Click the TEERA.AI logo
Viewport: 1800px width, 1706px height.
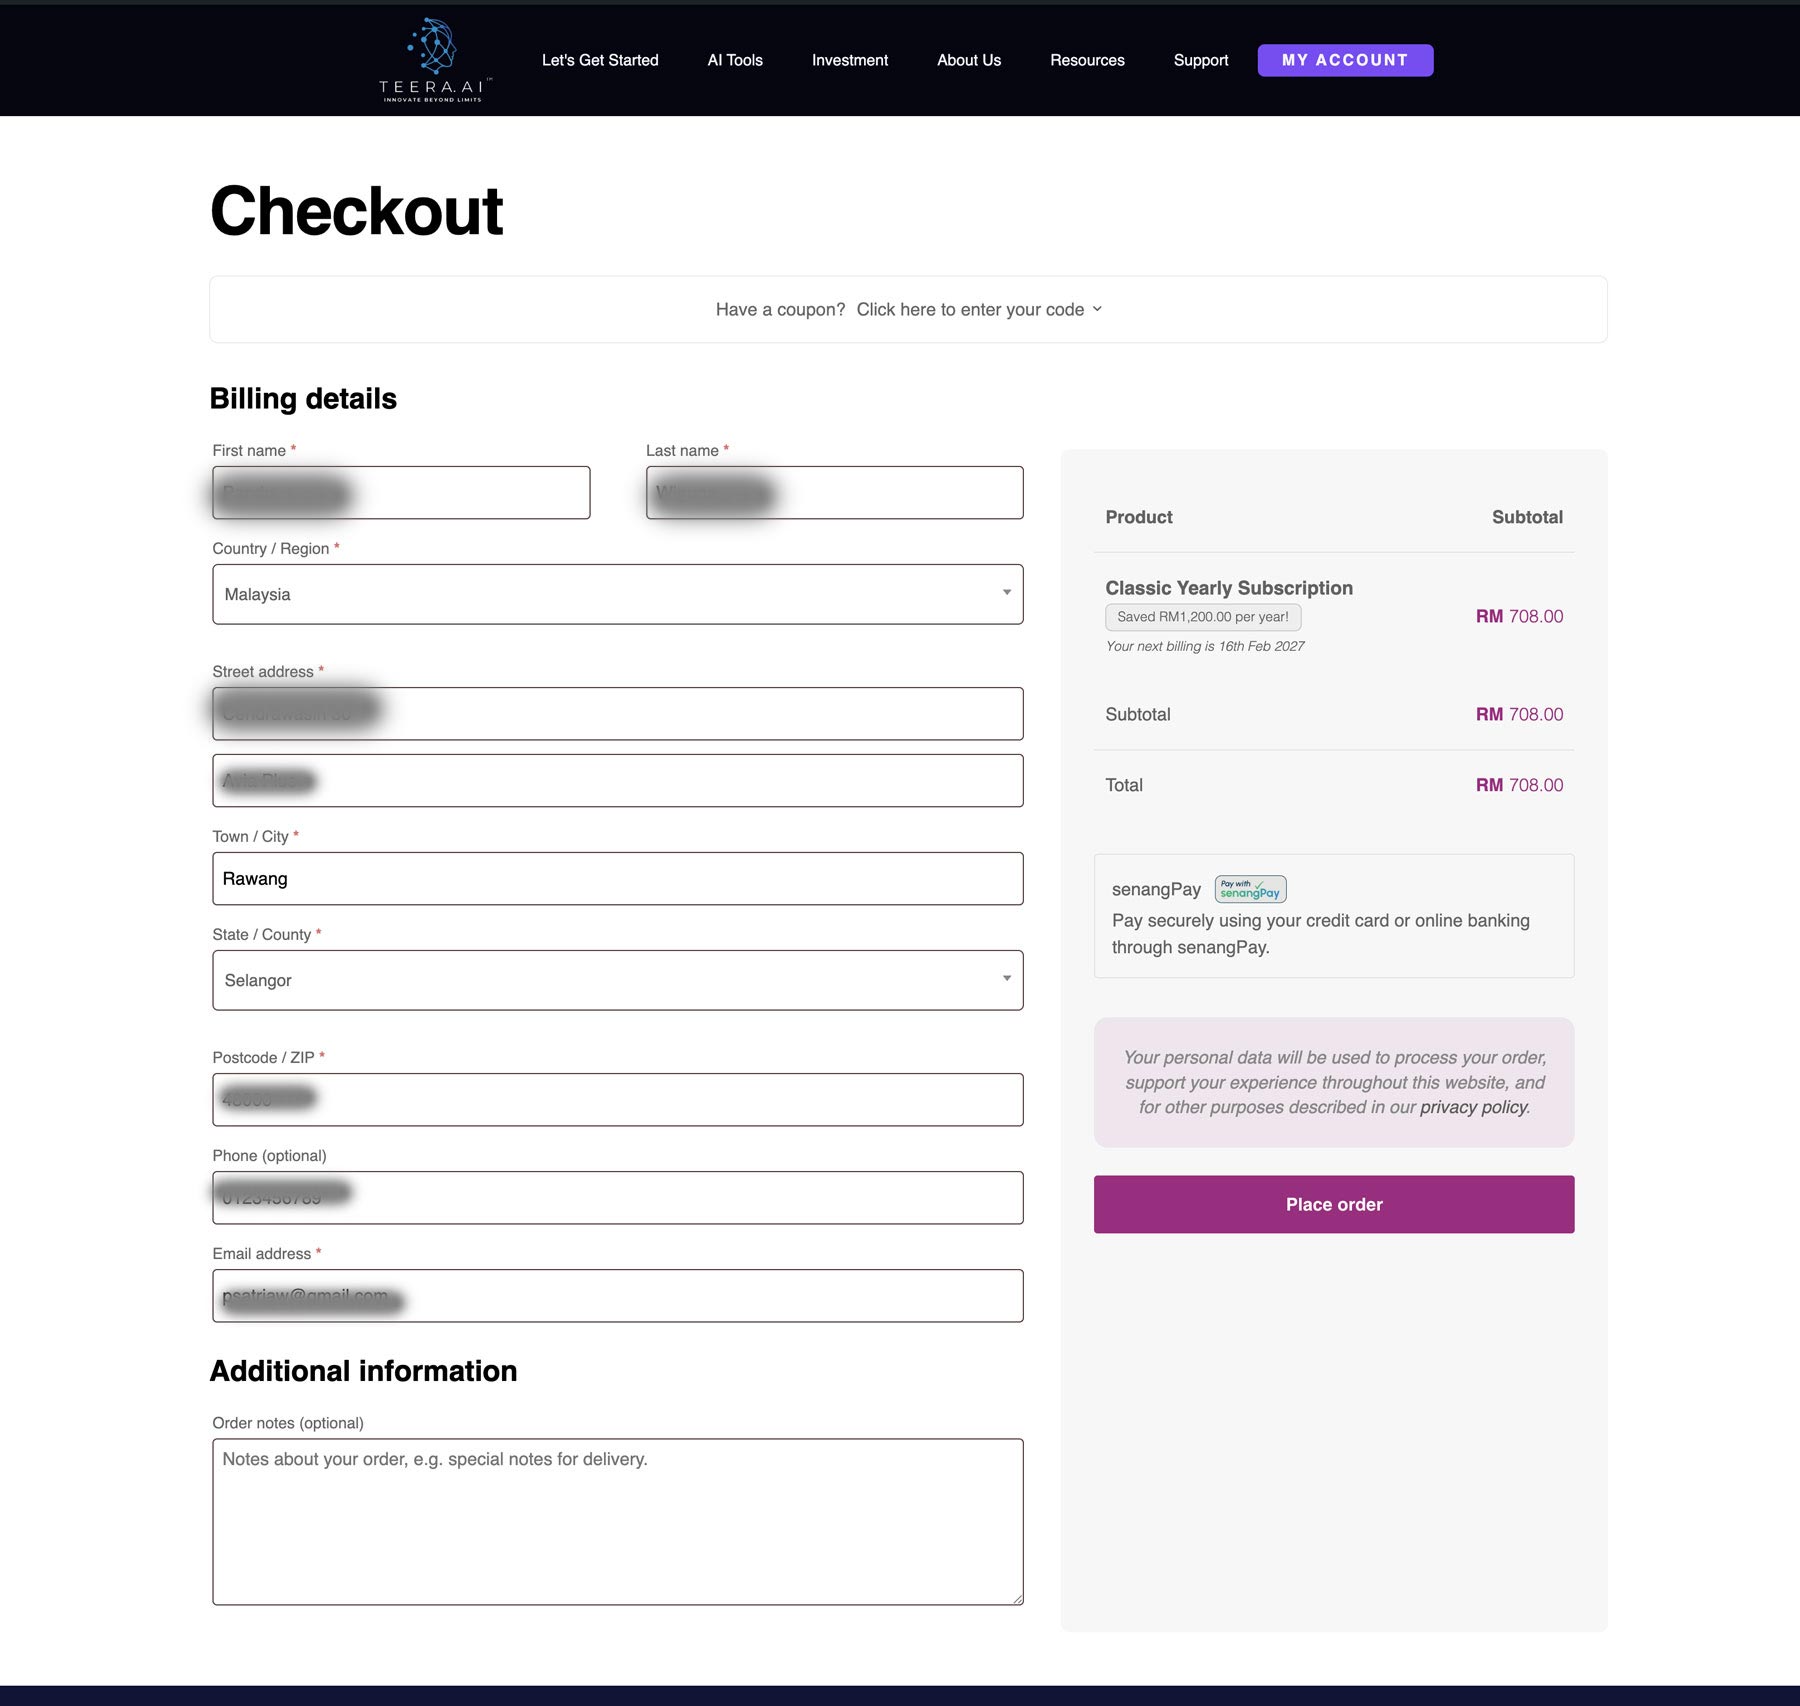pos(433,60)
